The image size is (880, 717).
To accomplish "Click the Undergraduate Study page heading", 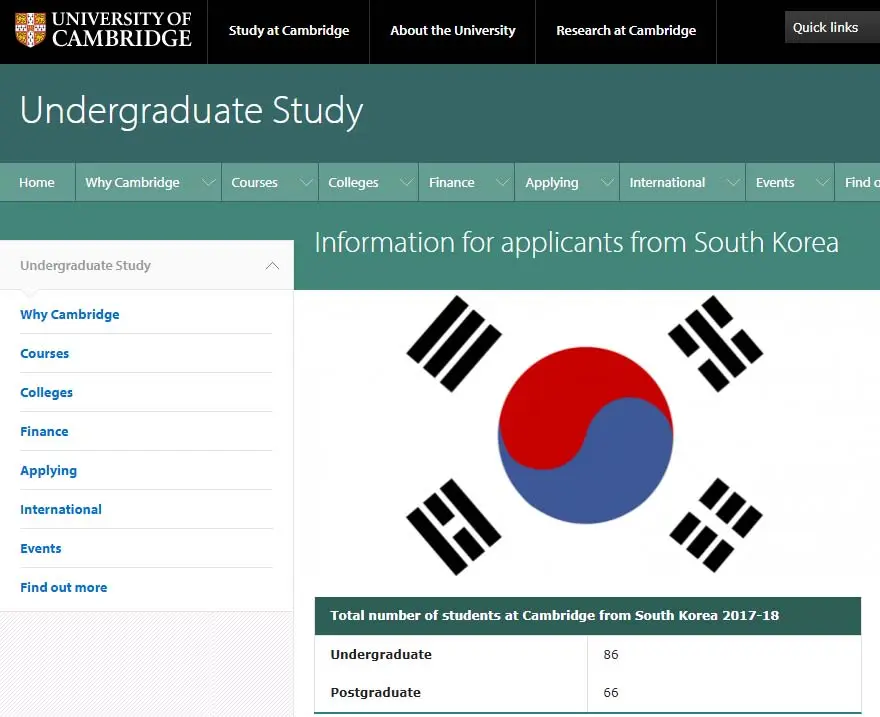I will 192,111.
